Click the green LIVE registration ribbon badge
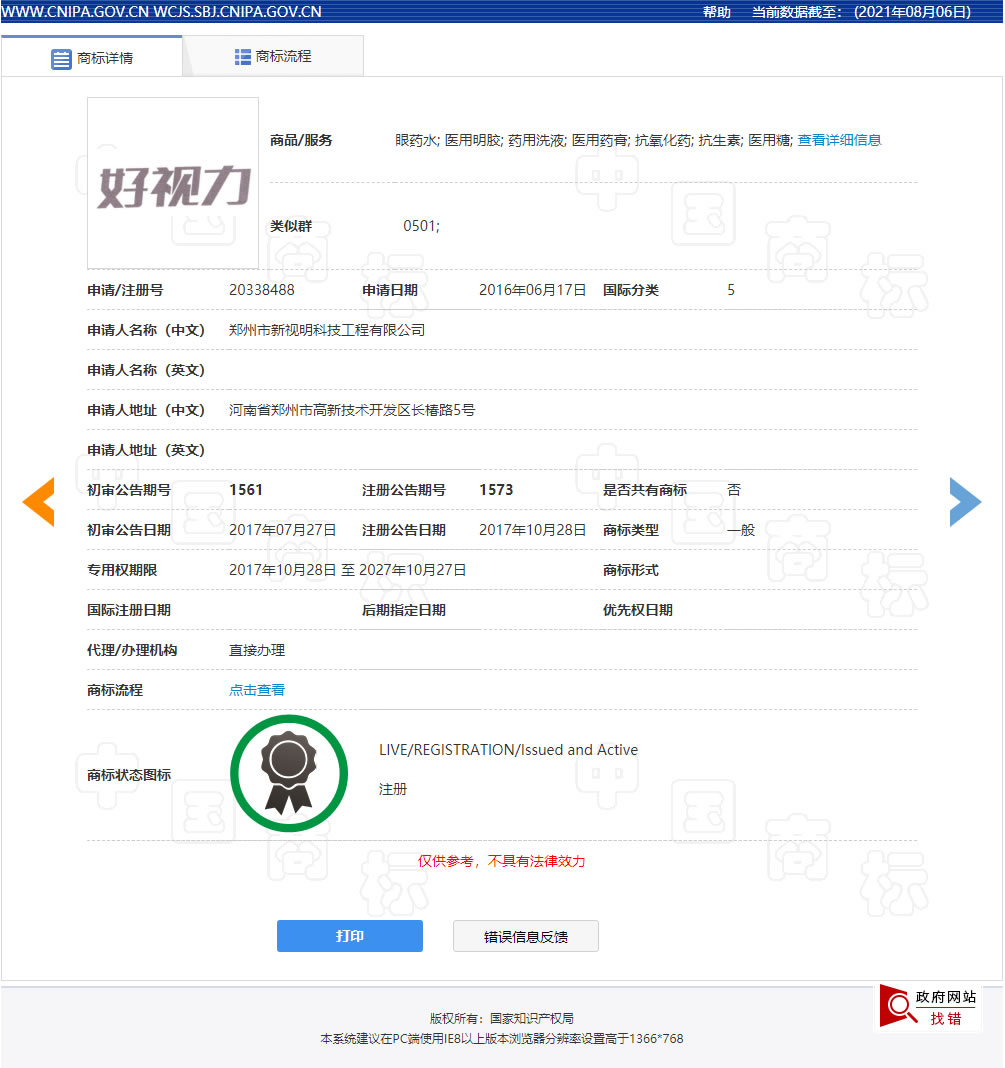Screen dimensions: 1005x1068 [x=289, y=773]
